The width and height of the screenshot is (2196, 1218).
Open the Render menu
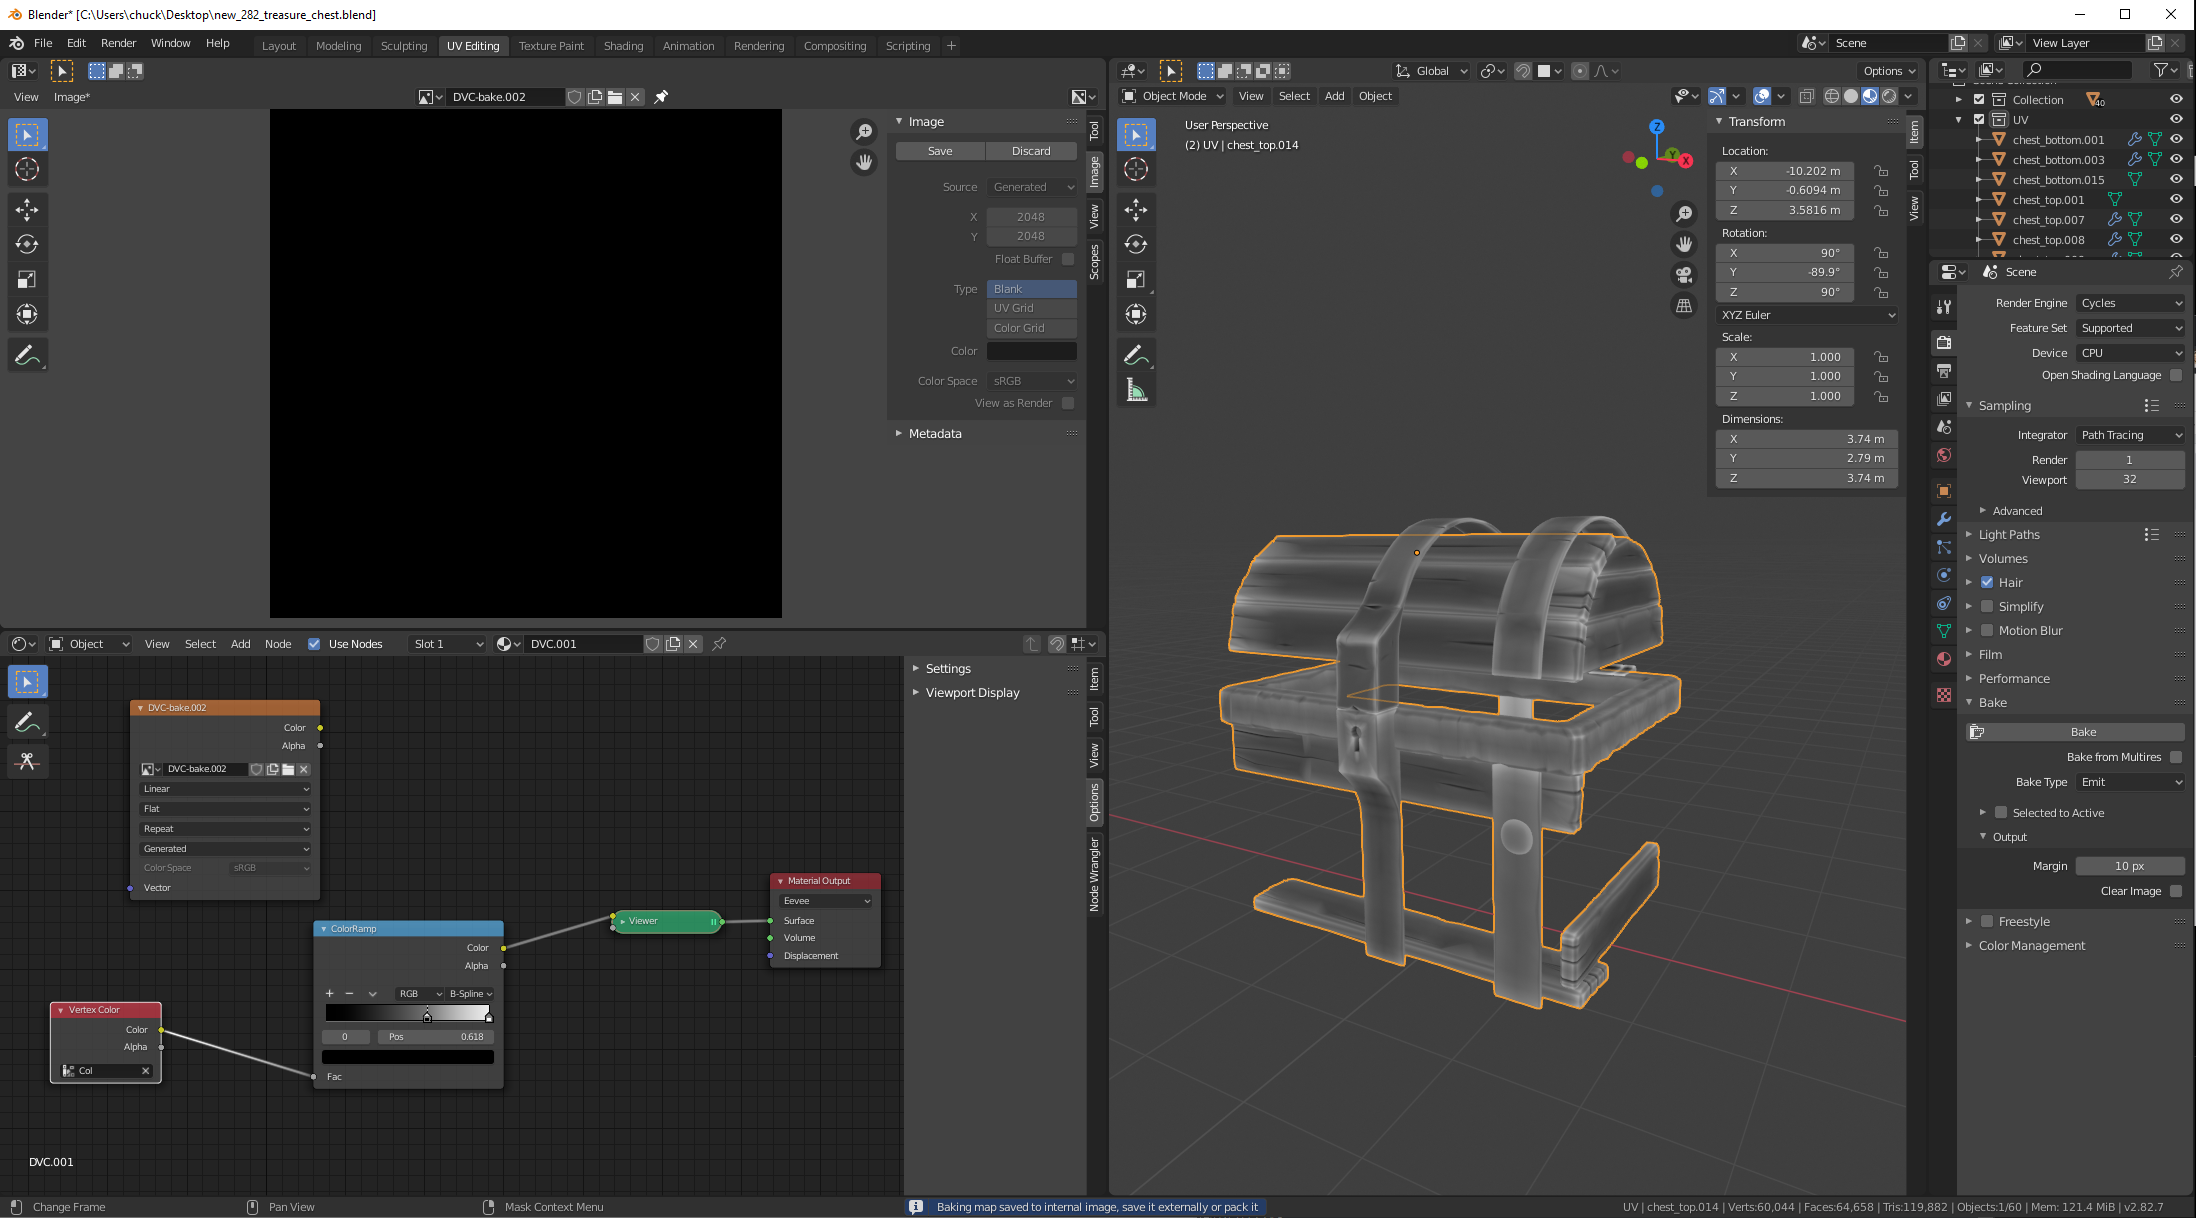pyautogui.click(x=118, y=43)
